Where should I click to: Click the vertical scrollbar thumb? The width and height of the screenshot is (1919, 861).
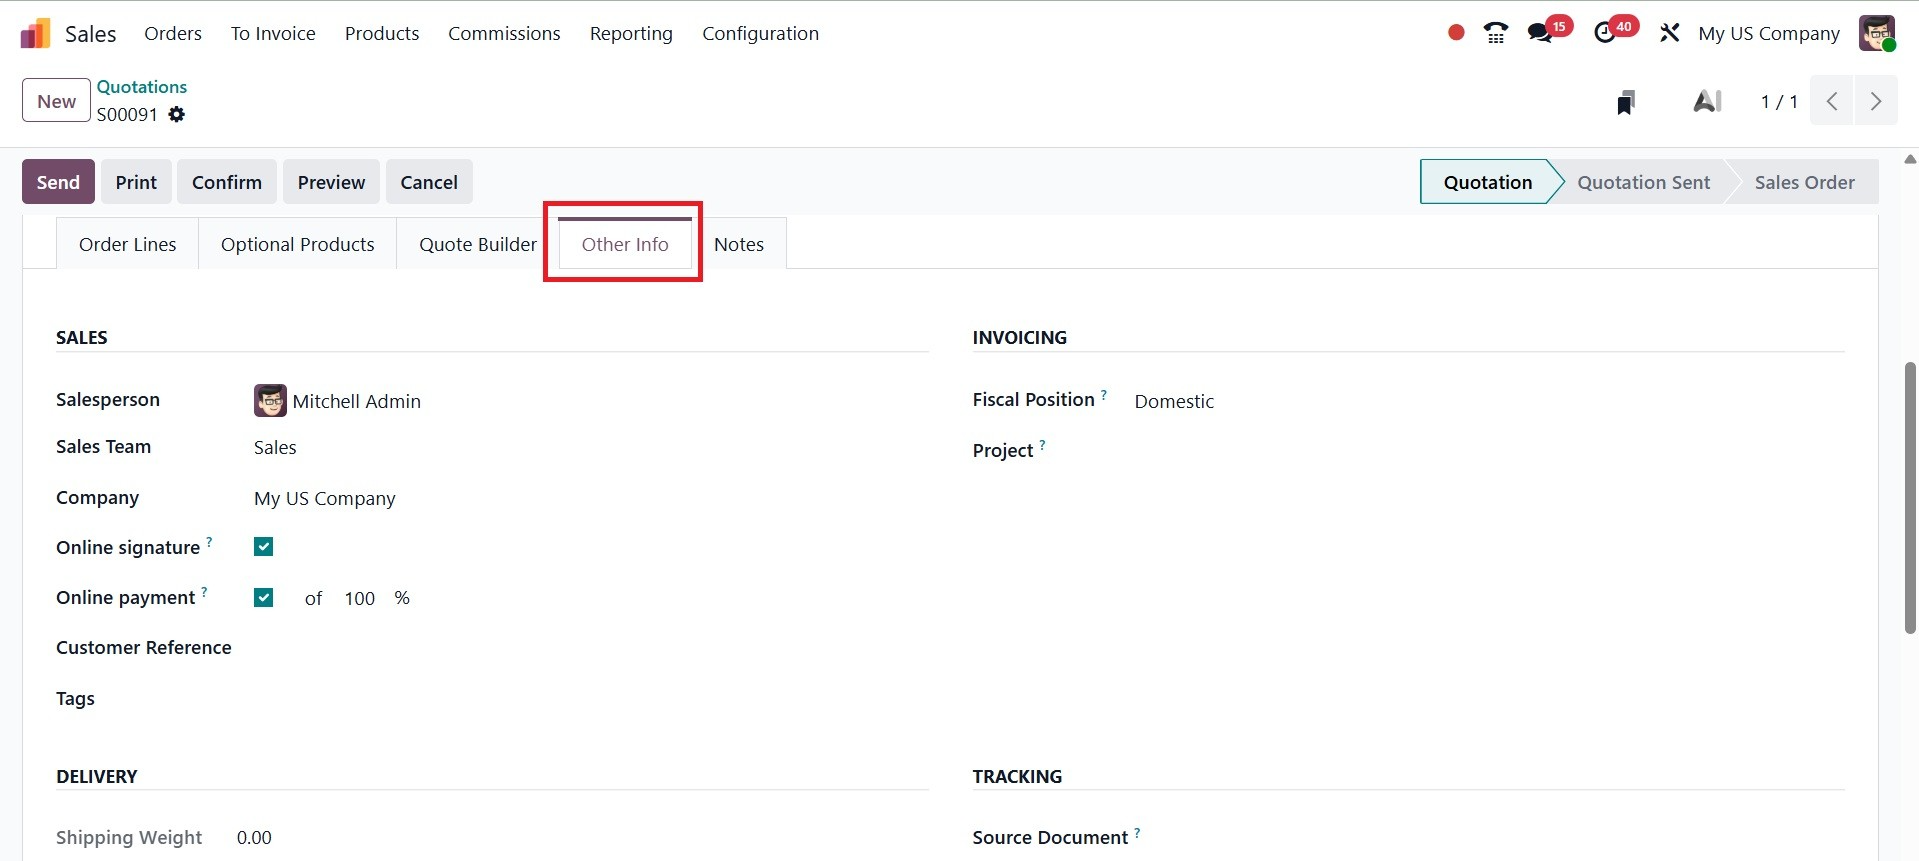pyautogui.click(x=1910, y=498)
